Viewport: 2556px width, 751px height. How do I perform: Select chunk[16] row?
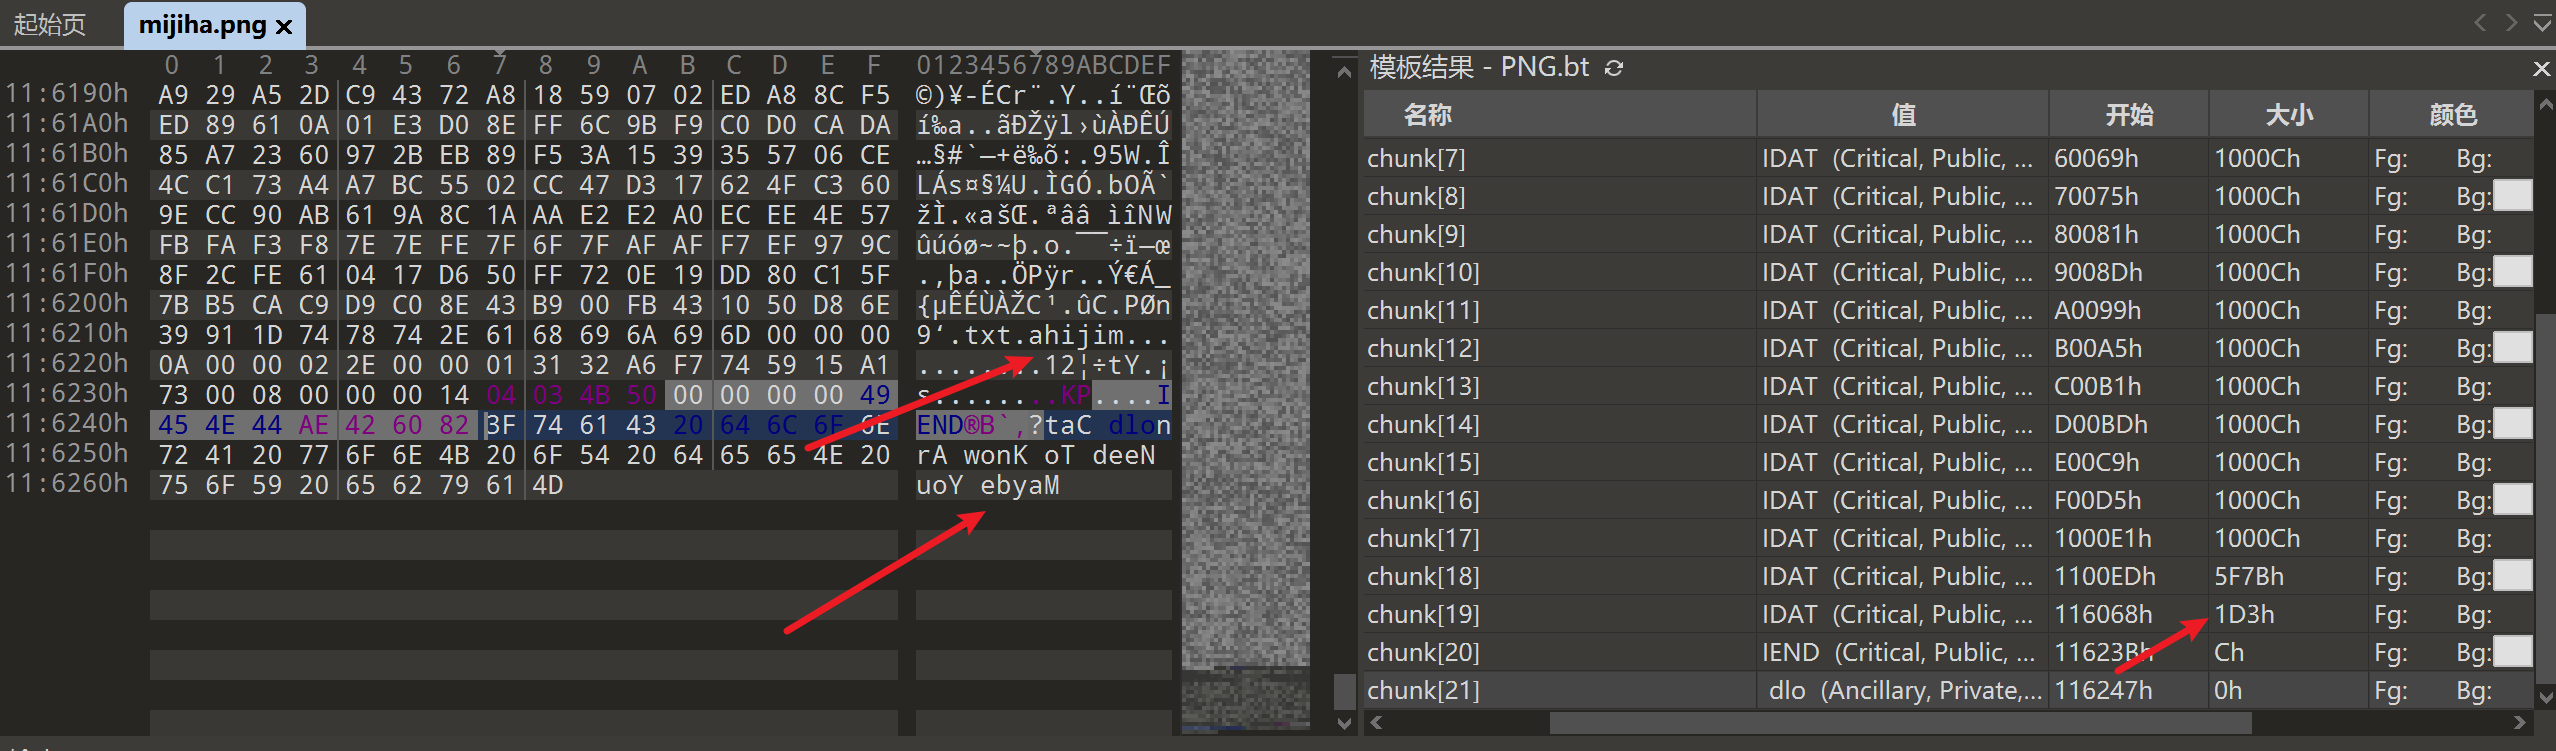(1948, 500)
